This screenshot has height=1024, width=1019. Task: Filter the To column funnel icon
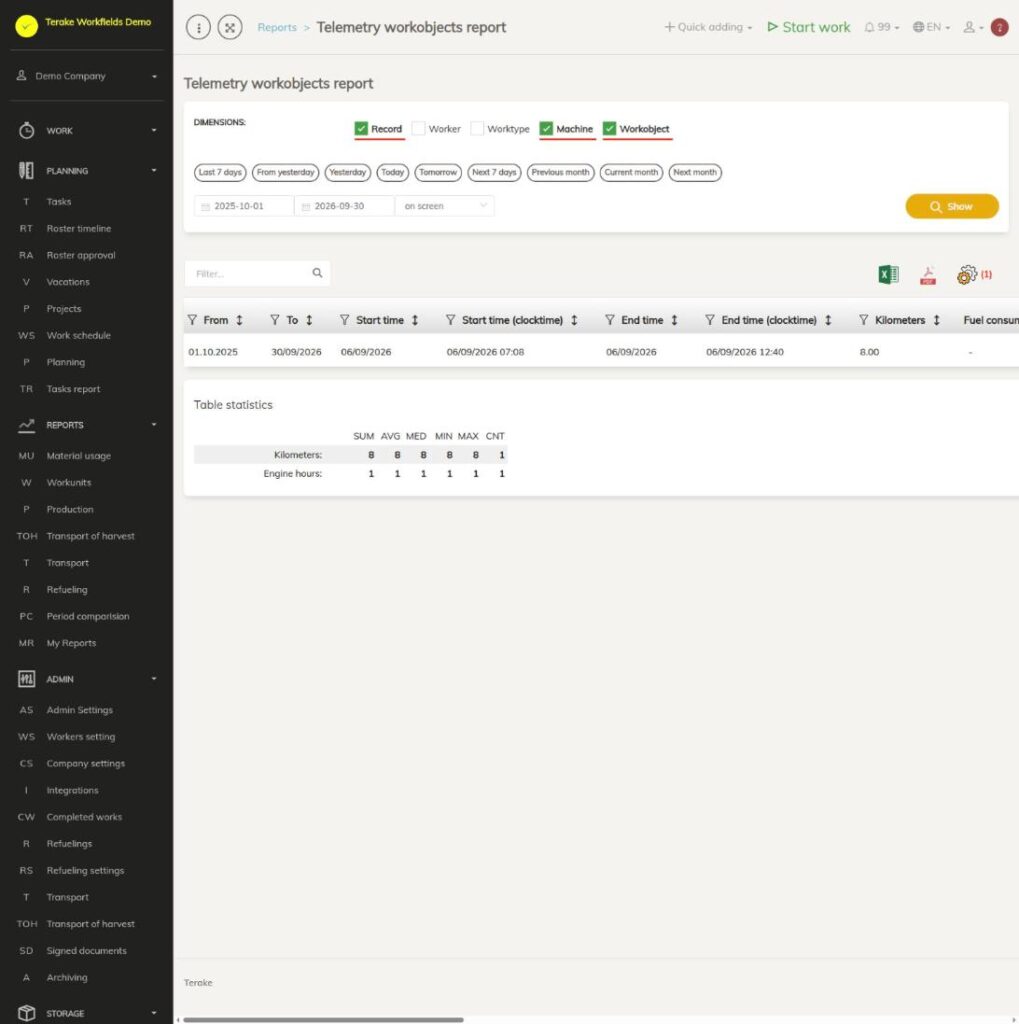click(x=275, y=320)
